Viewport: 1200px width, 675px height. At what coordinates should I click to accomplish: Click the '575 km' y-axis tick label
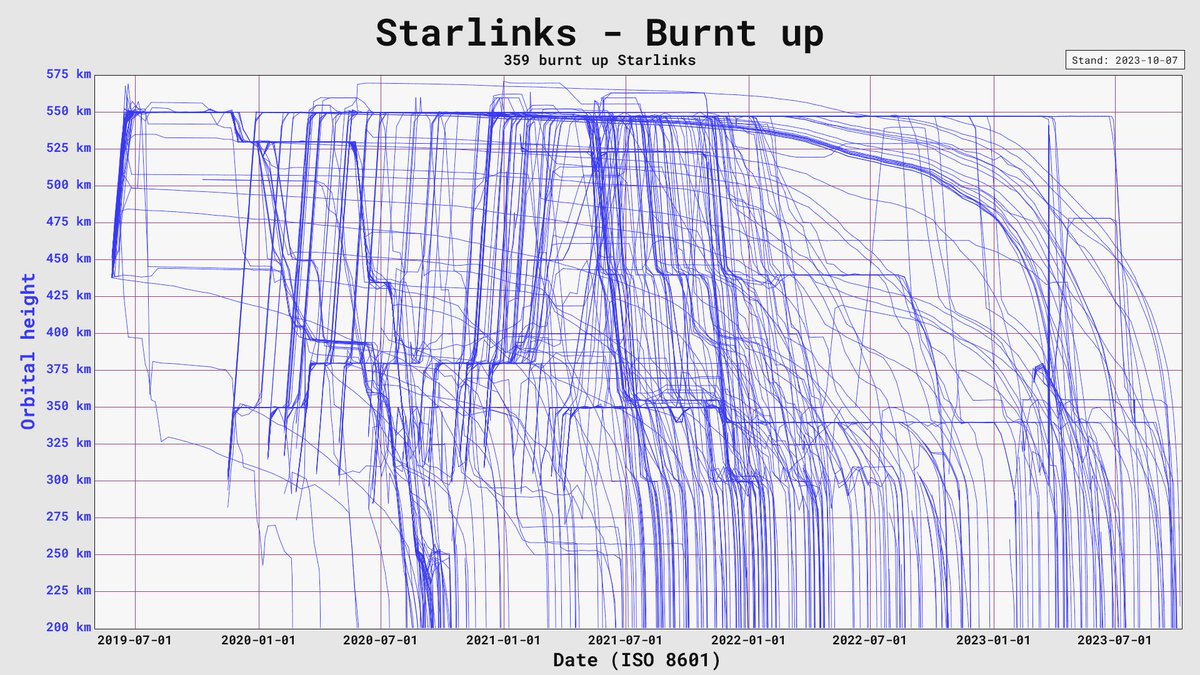point(68,74)
